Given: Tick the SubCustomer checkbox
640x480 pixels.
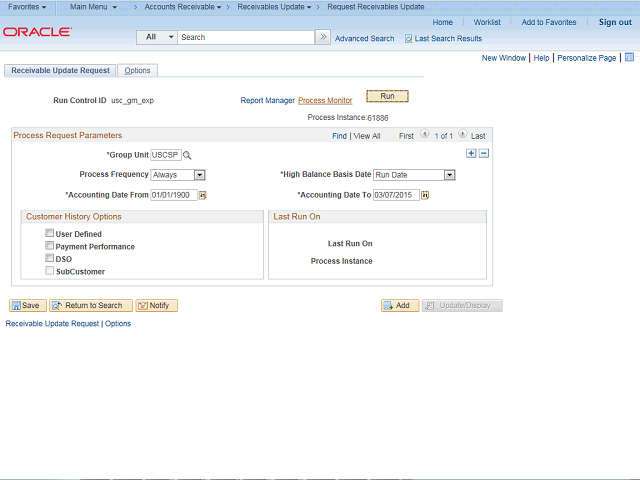Looking at the screenshot, I should pyautogui.click(x=49, y=271).
